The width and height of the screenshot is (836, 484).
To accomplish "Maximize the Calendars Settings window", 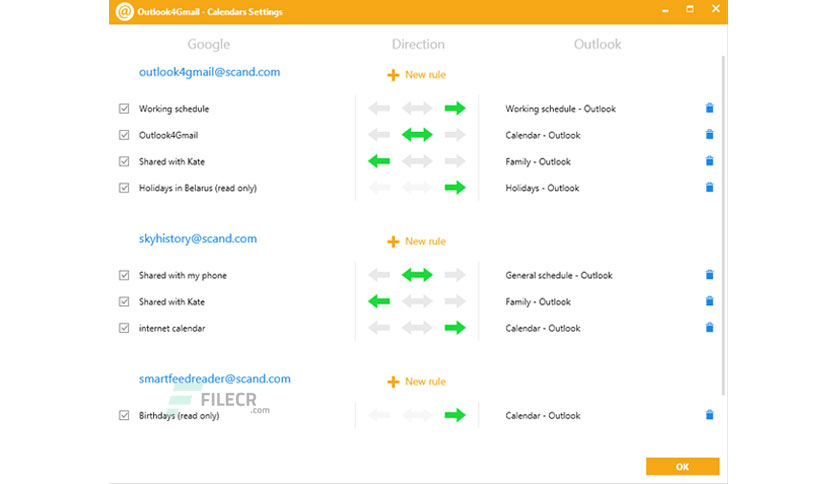I will 690,9.
